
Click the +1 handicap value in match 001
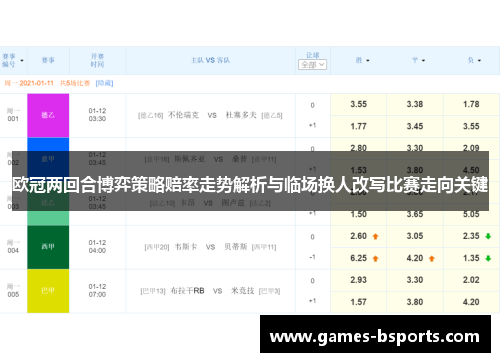pyautogui.click(x=312, y=126)
